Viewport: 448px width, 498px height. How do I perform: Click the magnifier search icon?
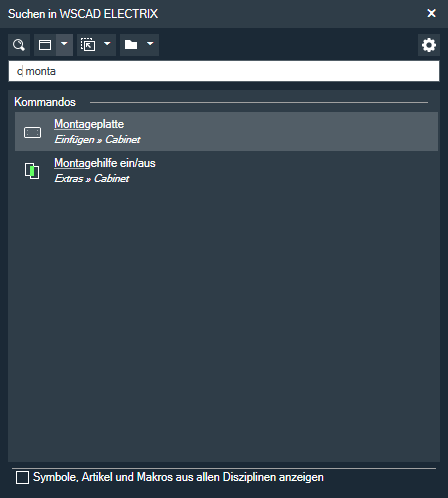pos(19,45)
